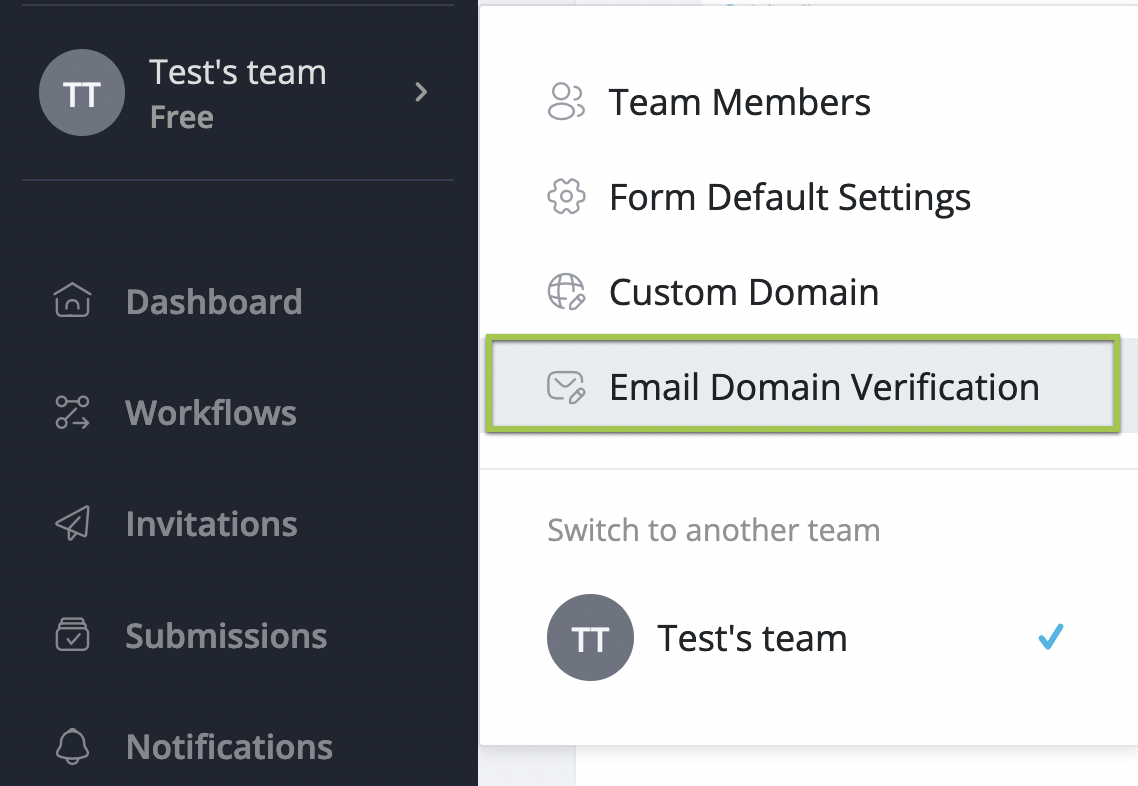Click the Invitations paper plane icon
The width and height of the screenshot is (1138, 786).
click(72, 524)
